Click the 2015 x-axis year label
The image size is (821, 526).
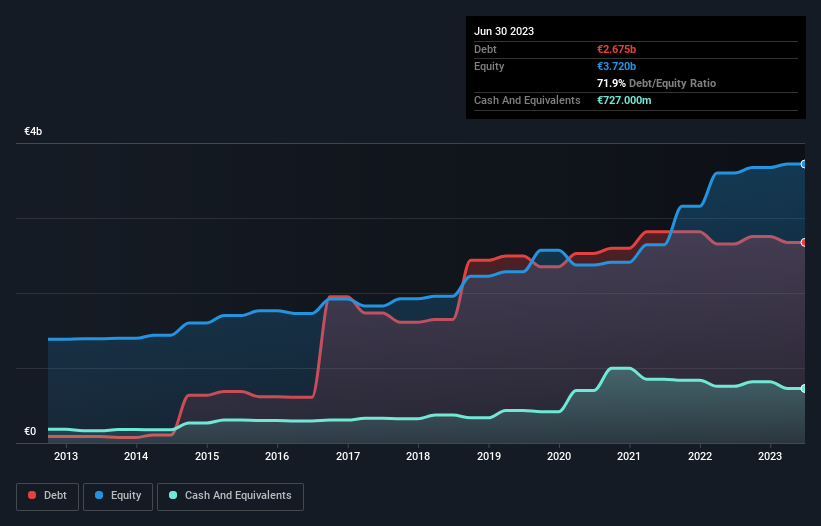207,456
